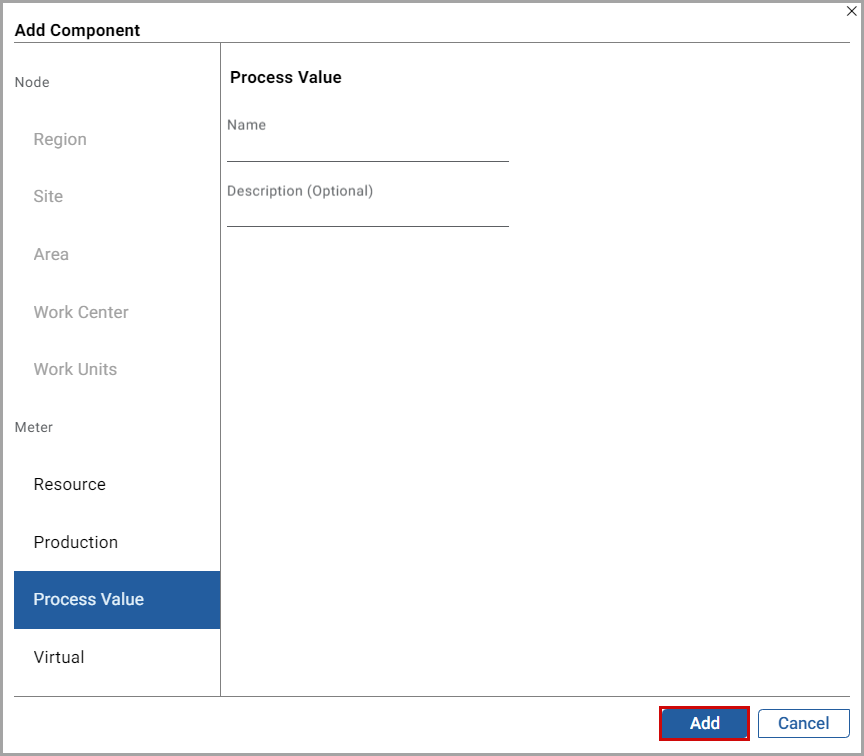Click the Process Value form heading
864x756 pixels.
tap(286, 78)
